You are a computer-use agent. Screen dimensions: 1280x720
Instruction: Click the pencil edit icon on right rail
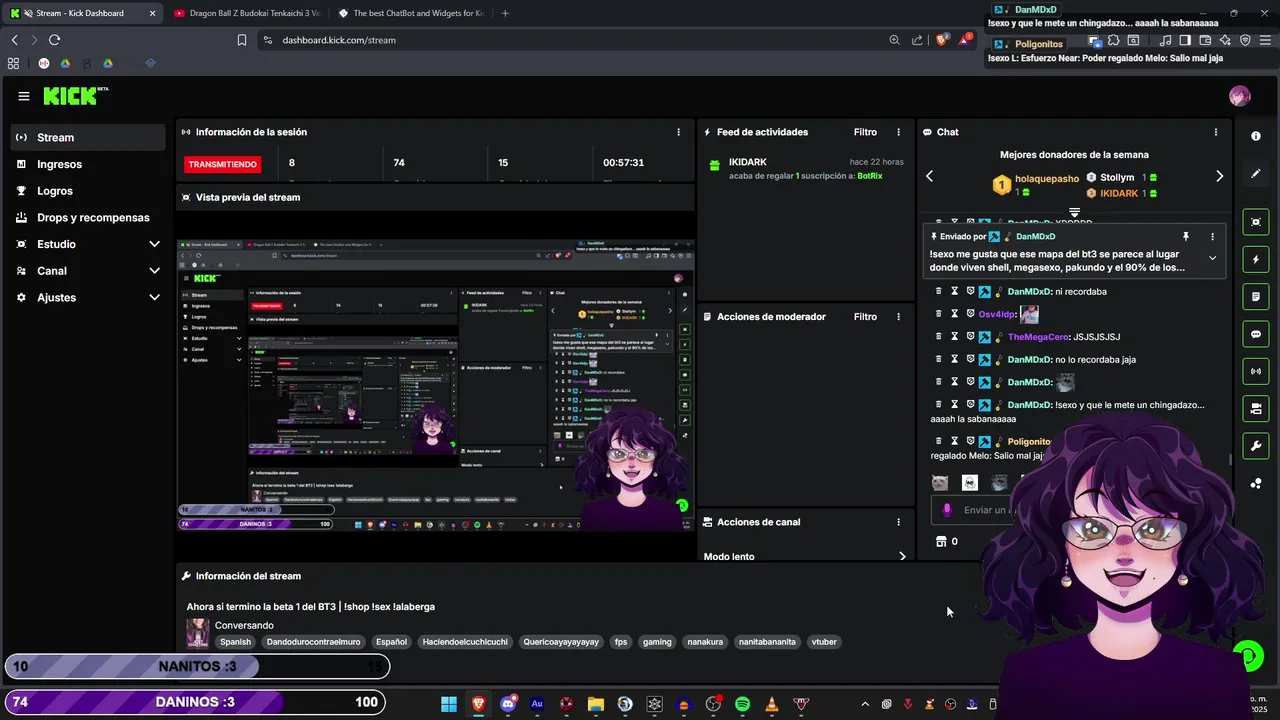tap(1256, 173)
